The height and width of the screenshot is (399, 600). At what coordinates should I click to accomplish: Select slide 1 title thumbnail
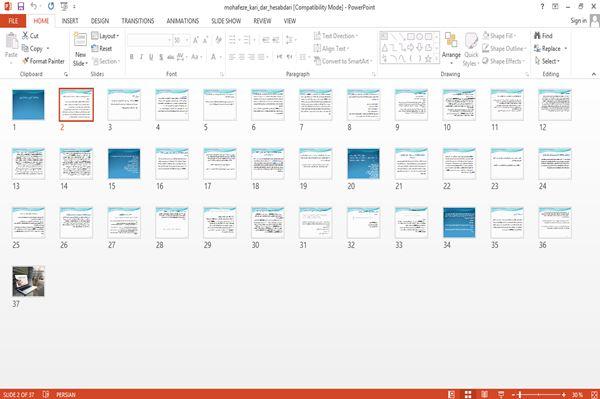(28, 104)
